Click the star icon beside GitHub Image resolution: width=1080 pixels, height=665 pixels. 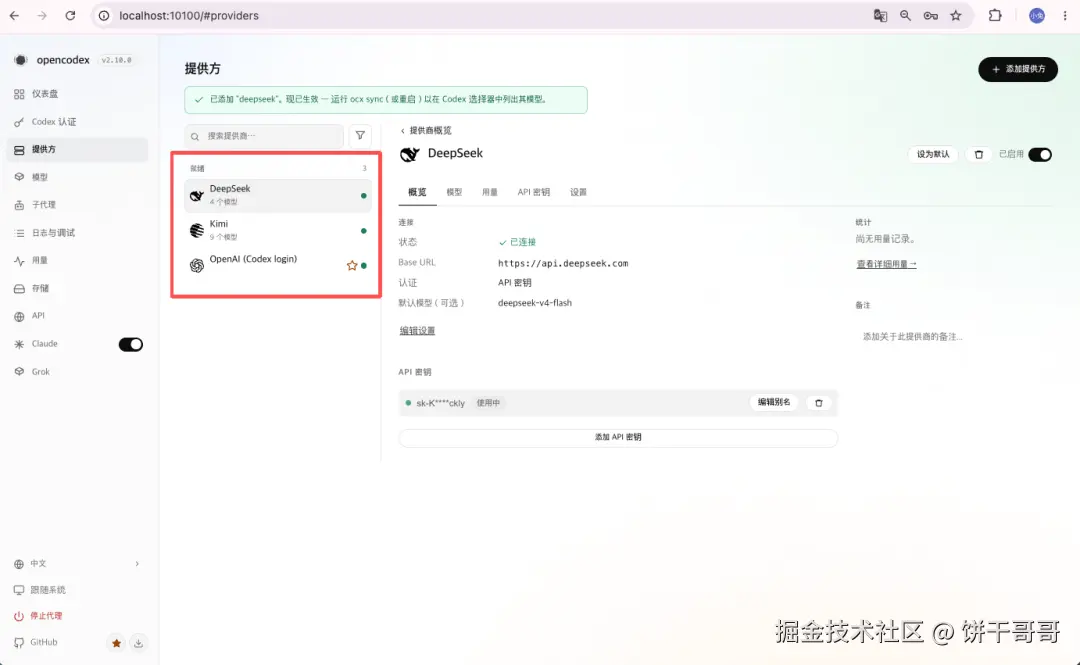(x=116, y=643)
